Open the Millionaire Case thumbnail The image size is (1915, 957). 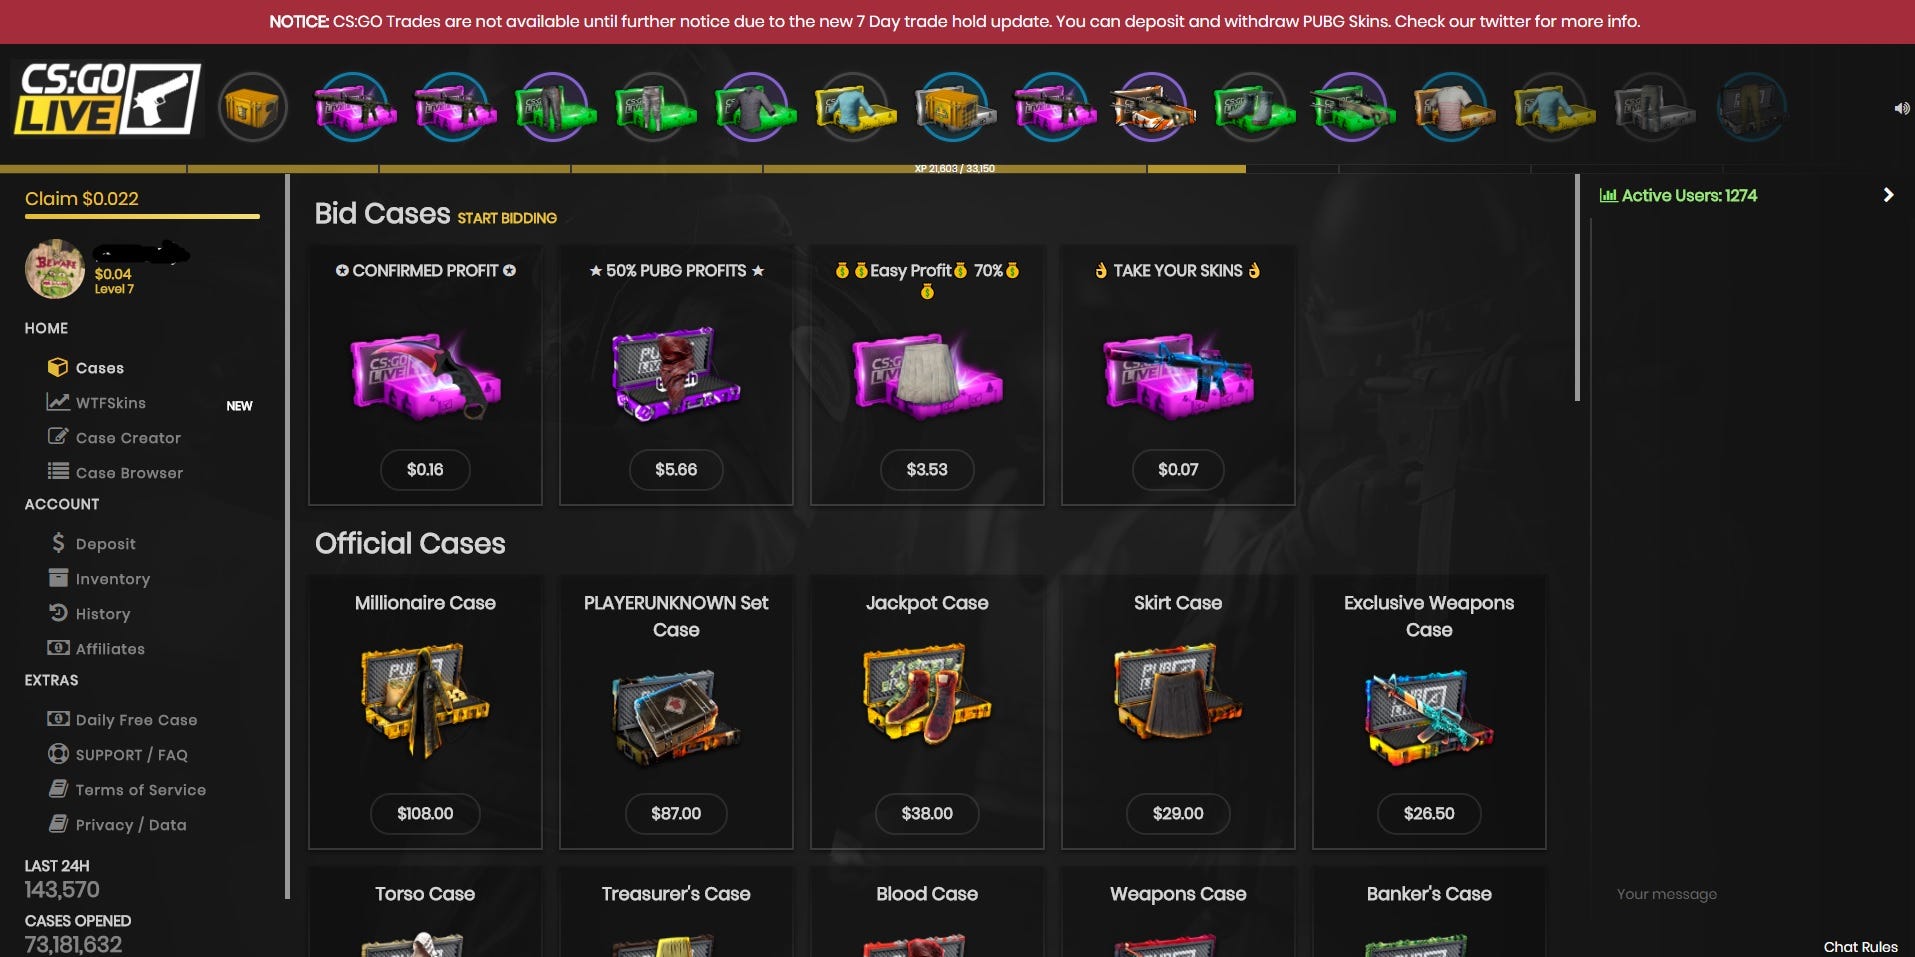click(425, 700)
